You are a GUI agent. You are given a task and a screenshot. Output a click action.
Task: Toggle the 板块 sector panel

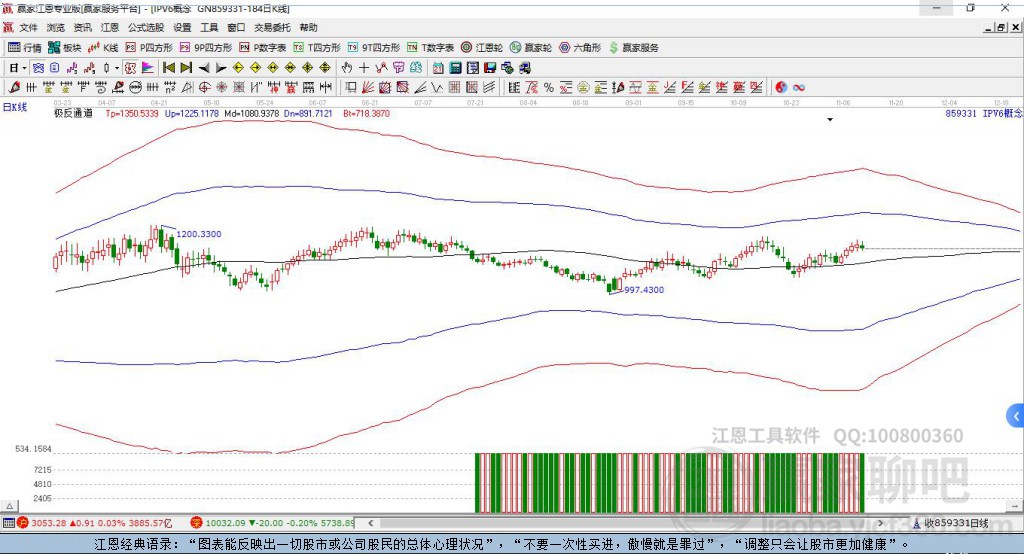[x=65, y=48]
